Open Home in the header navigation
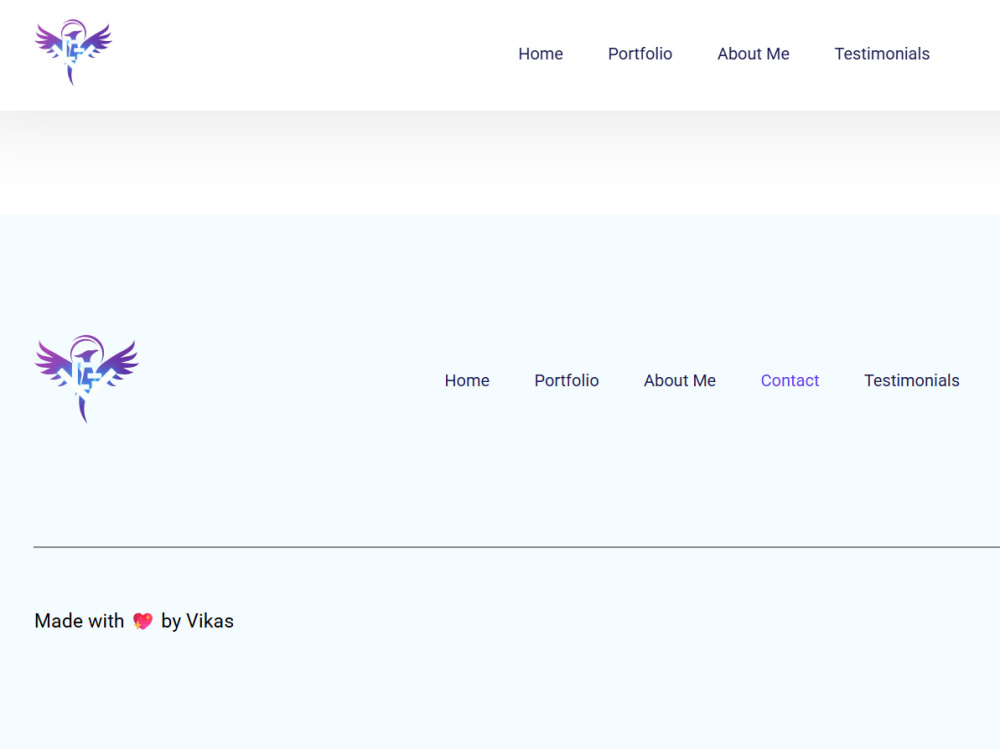The height and width of the screenshot is (749, 1000). point(540,54)
